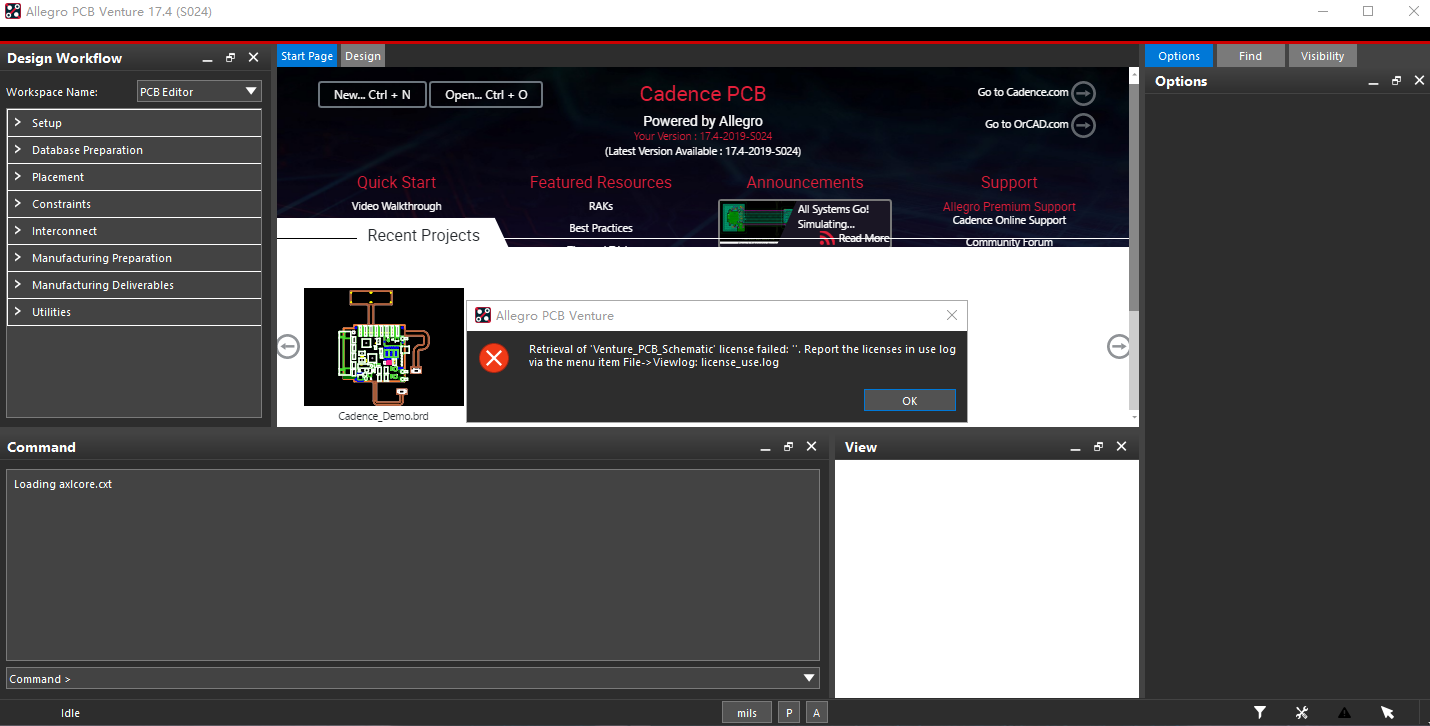This screenshot has height=726, width=1430.
Task: Expand the Interconnect workflow section
Action: 134,231
